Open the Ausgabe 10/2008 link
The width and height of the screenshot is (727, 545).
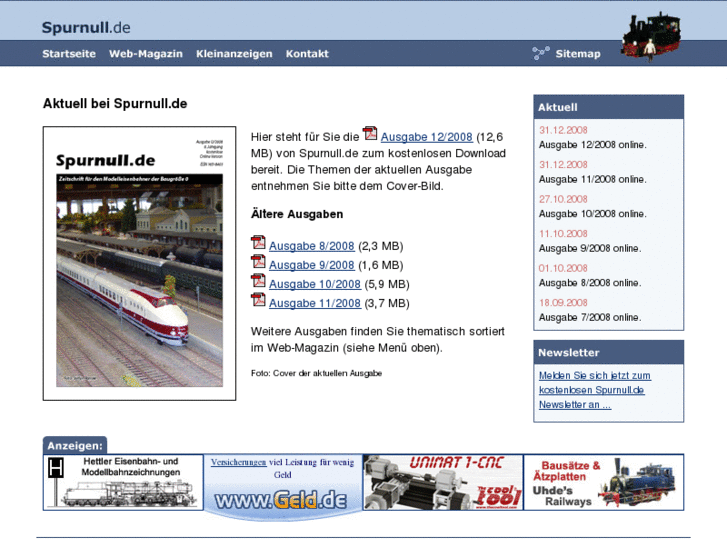pos(315,284)
